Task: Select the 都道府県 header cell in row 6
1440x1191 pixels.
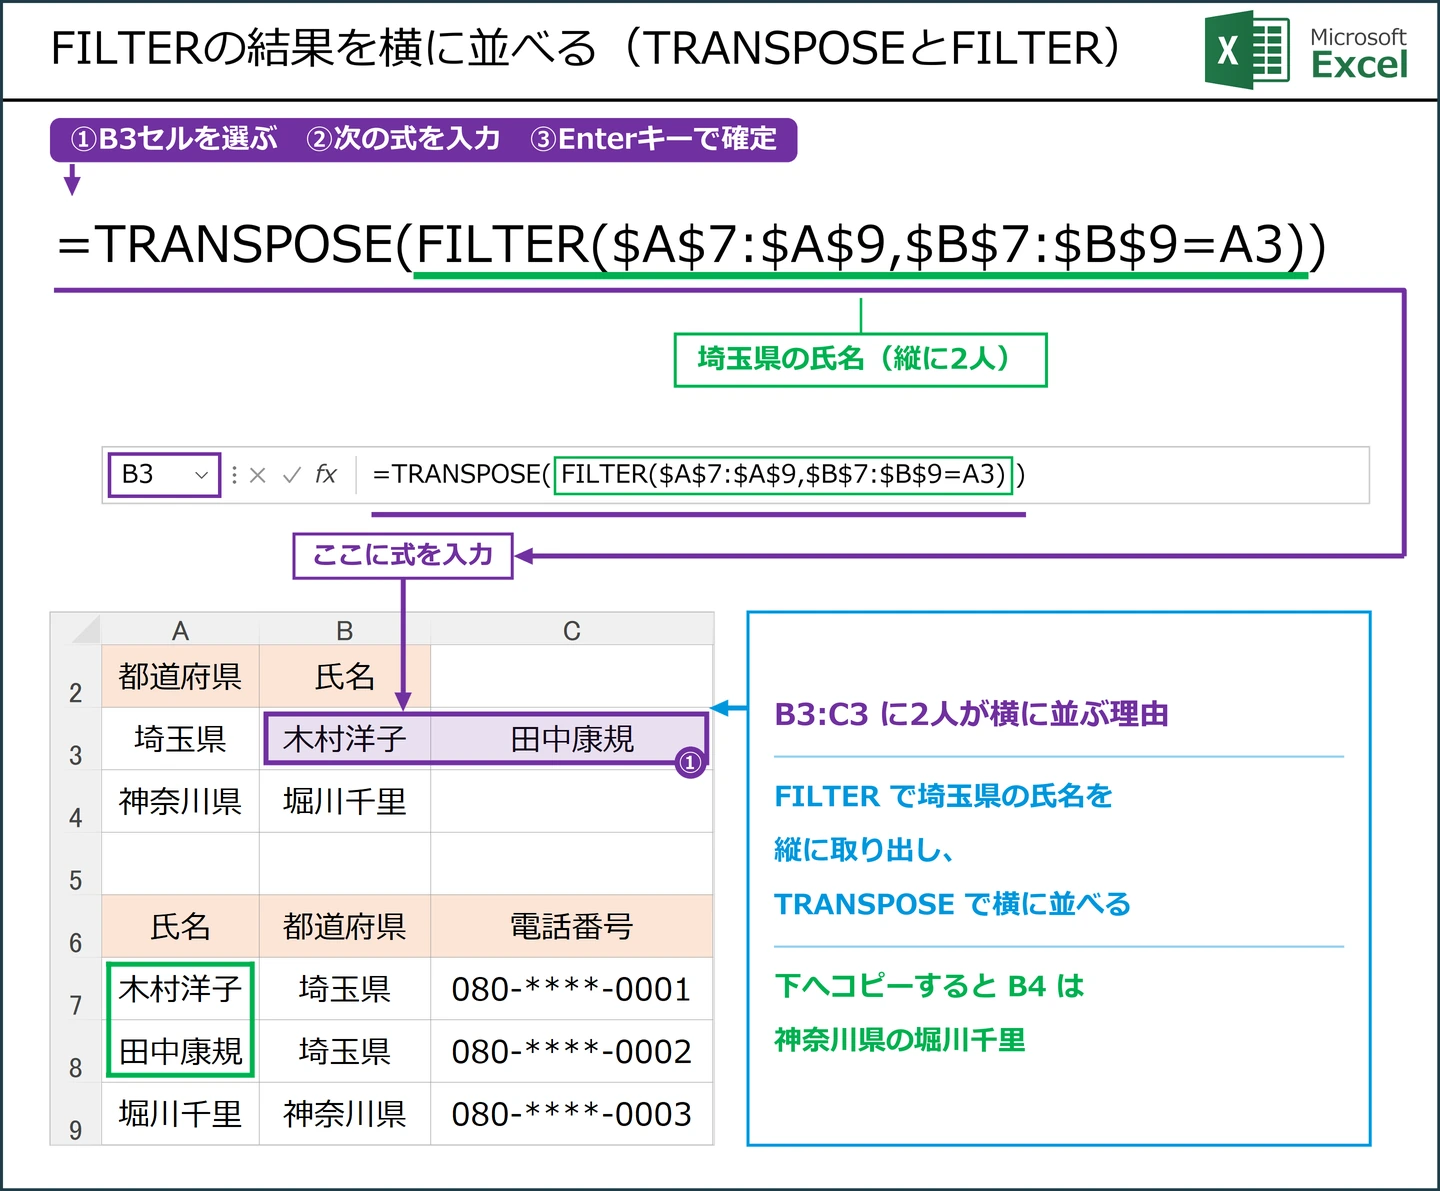Action: (x=345, y=927)
